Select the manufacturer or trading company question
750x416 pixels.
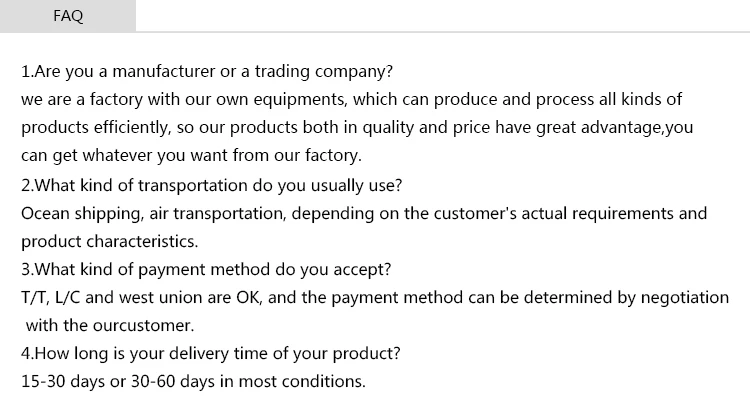pyautogui.click(x=207, y=71)
